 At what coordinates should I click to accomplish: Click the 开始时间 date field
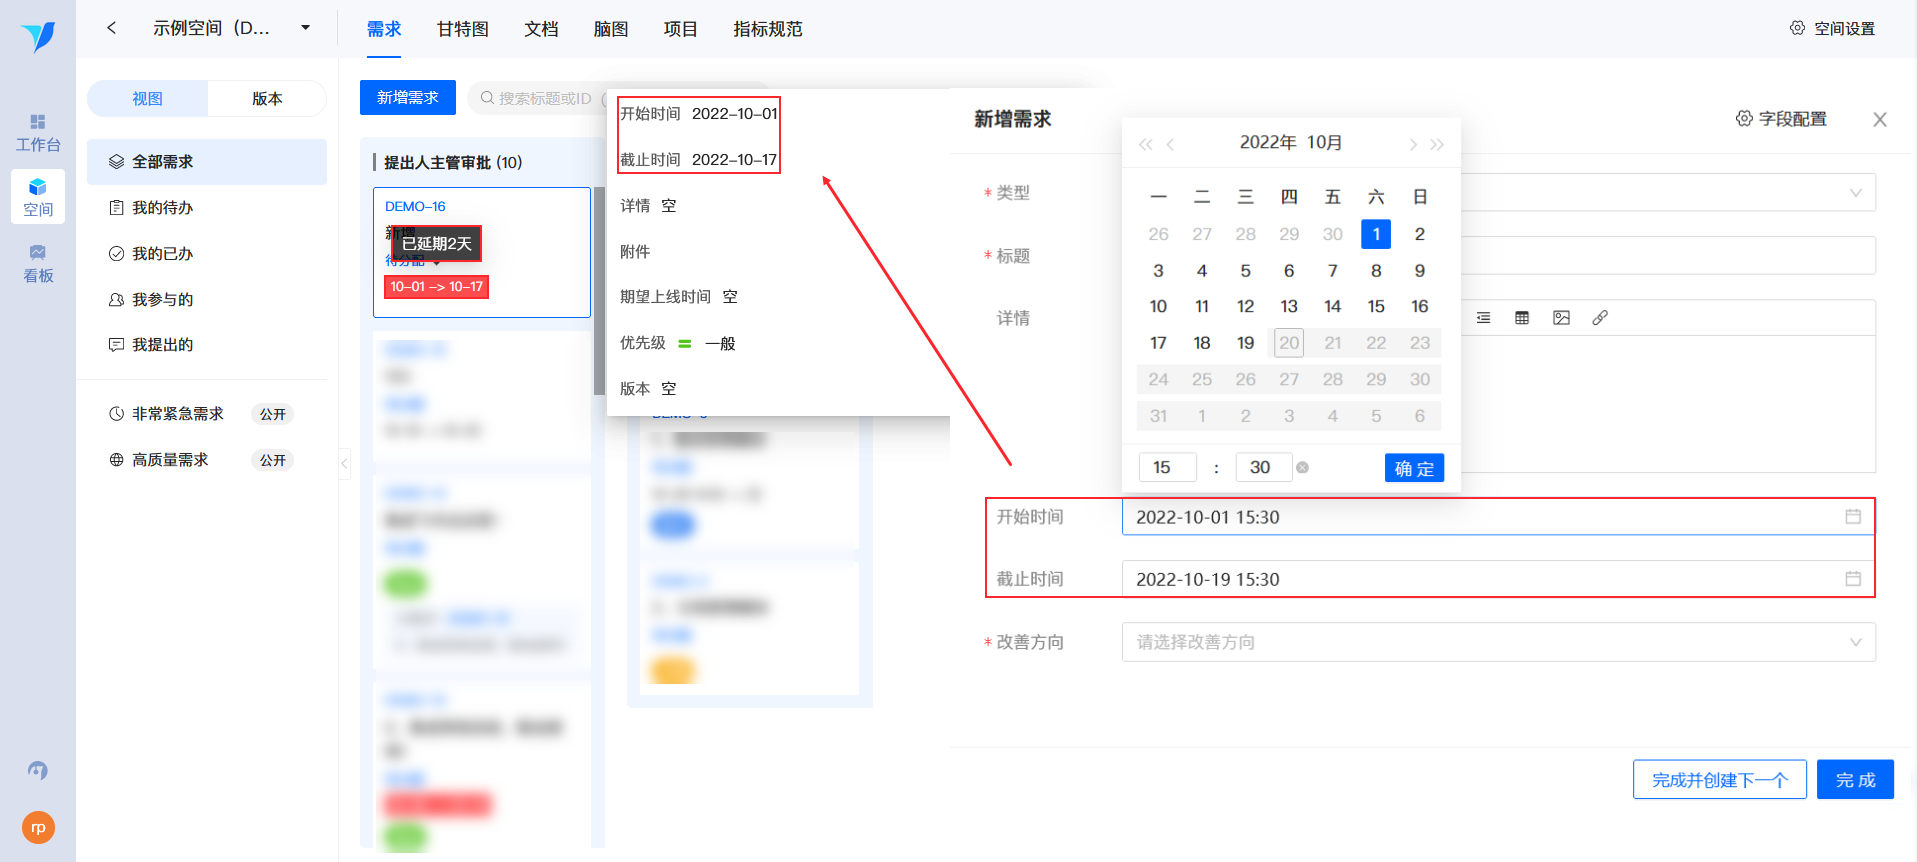point(1498,517)
